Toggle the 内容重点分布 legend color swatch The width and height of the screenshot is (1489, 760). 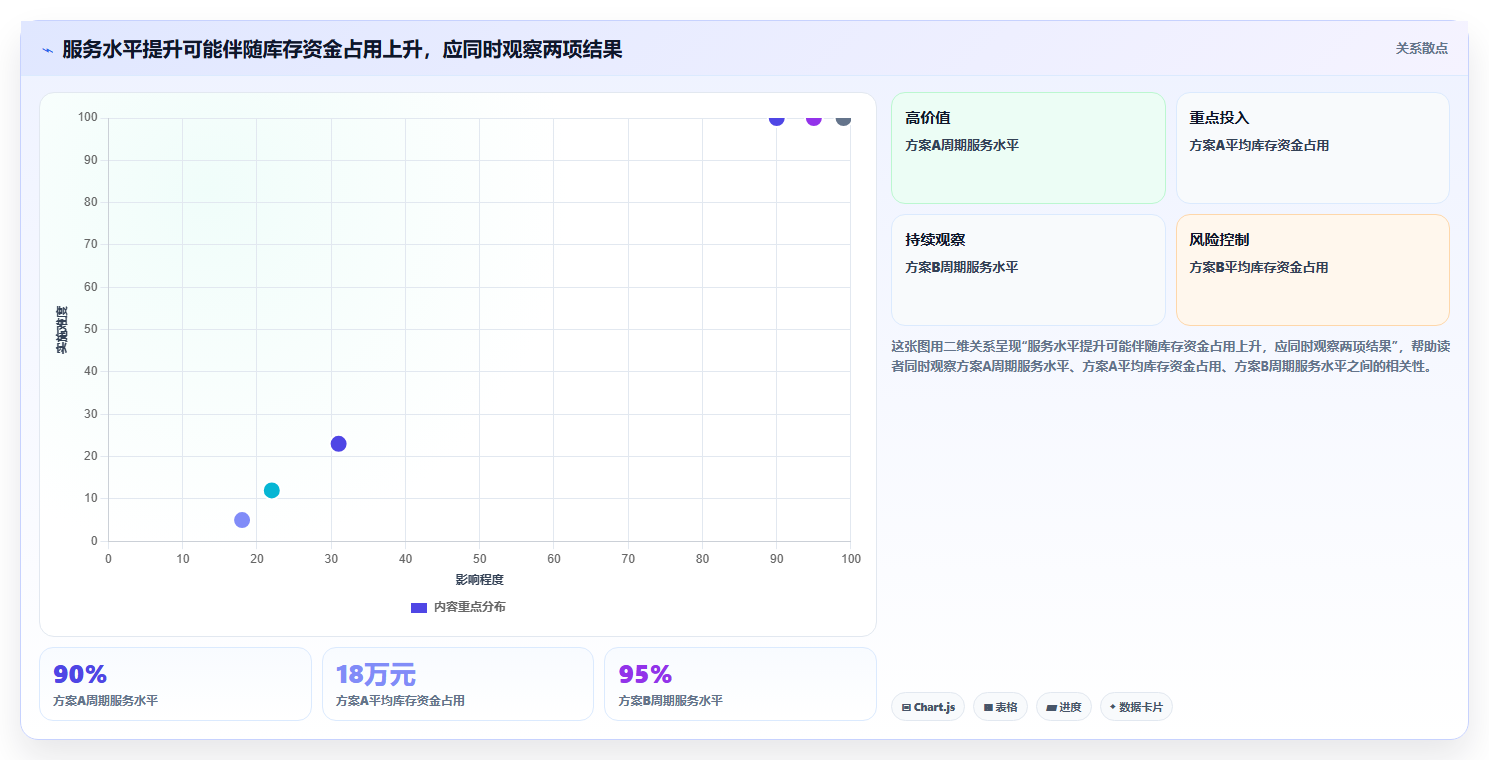click(419, 607)
